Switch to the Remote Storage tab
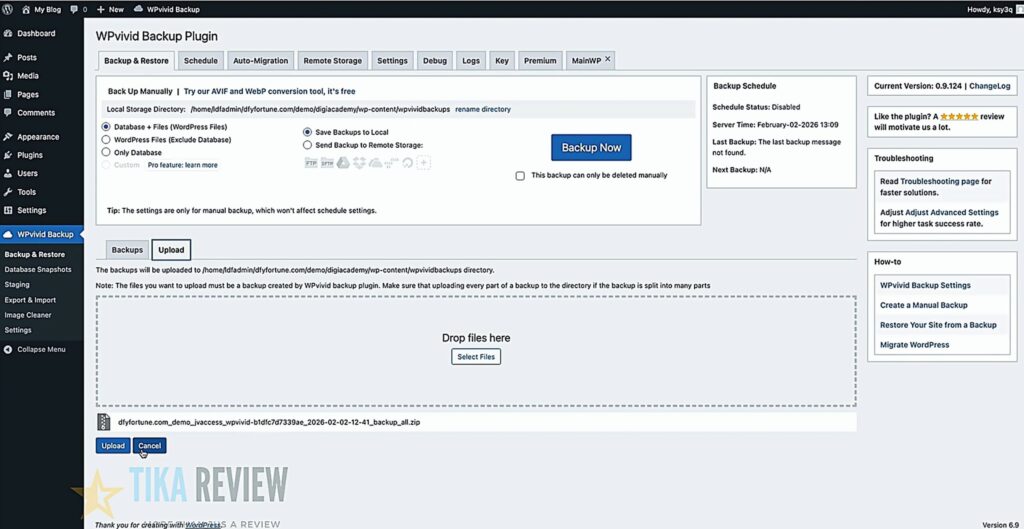The image size is (1024, 529). [332, 61]
